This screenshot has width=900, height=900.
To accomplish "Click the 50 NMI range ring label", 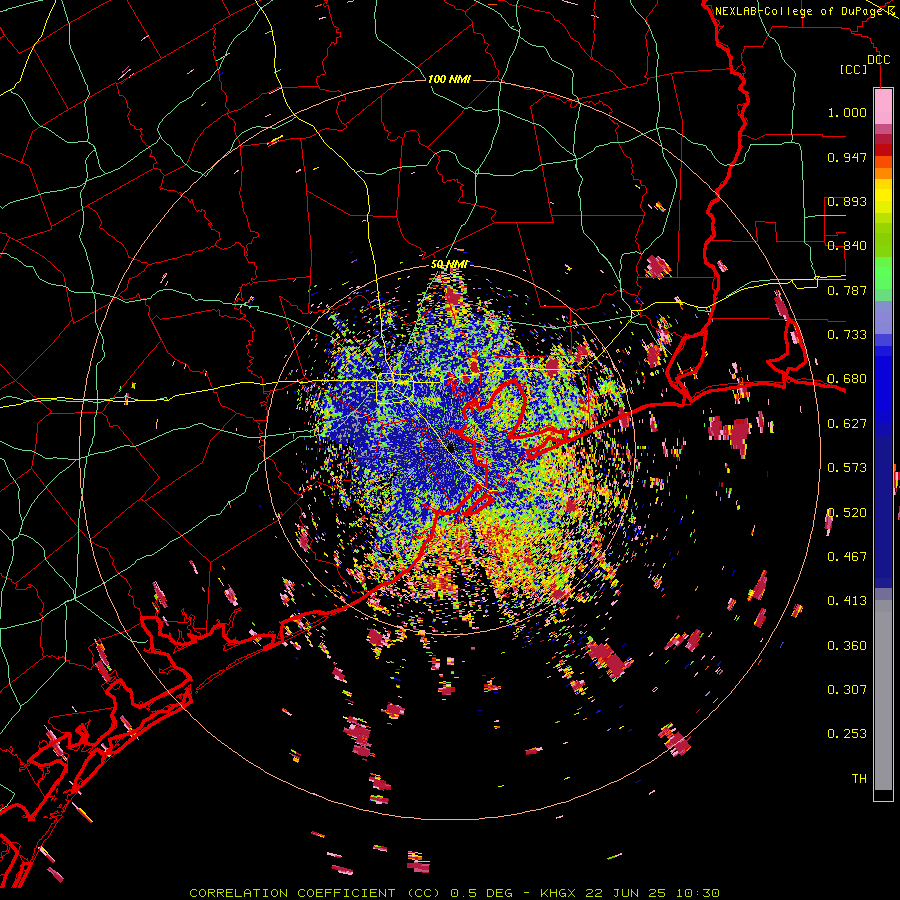I will pyautogui.click(x=449, y=265).
